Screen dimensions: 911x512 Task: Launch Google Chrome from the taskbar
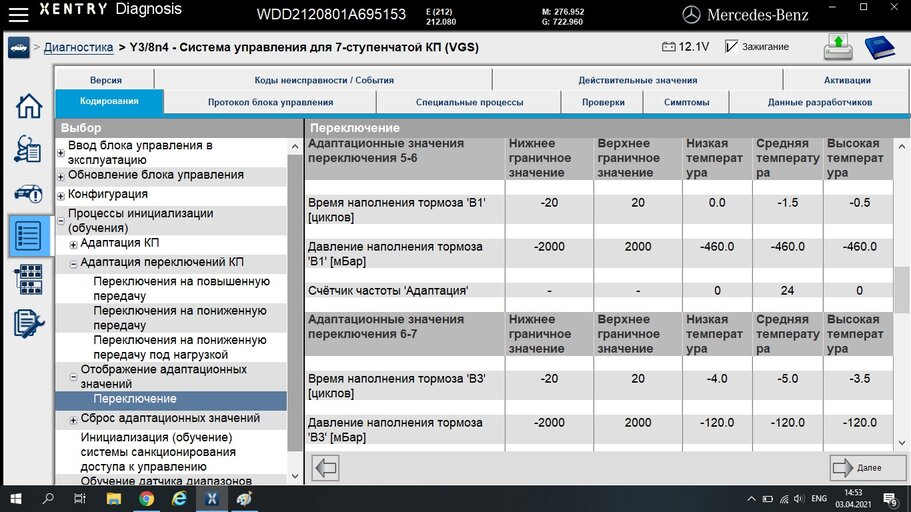click(x=146, y=499)
